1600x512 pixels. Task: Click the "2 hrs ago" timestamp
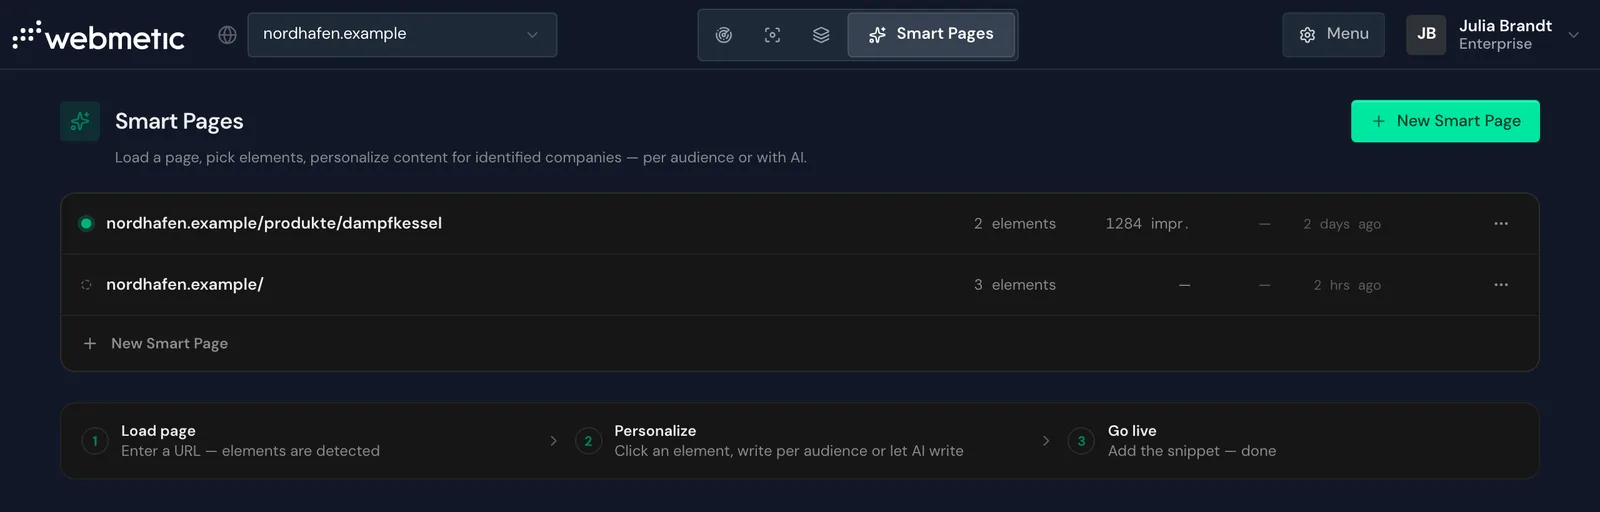[1347, 285]
